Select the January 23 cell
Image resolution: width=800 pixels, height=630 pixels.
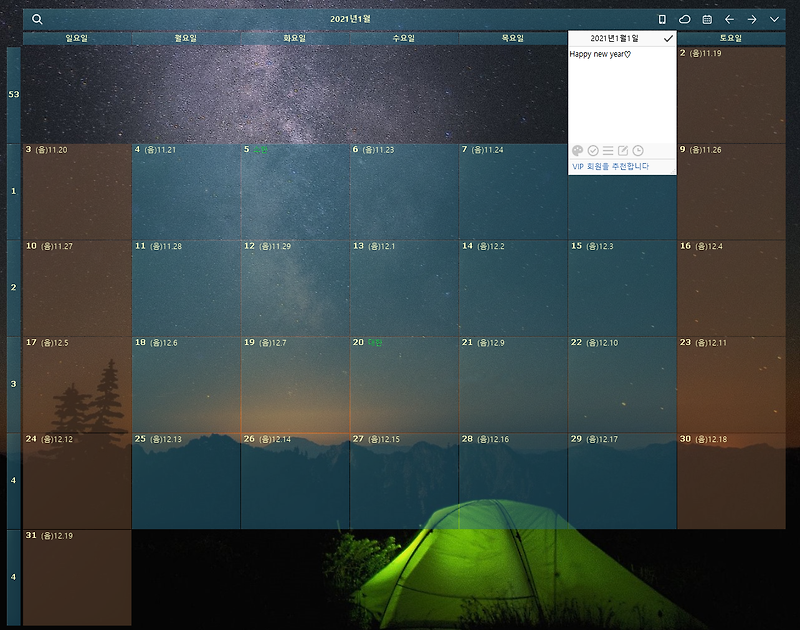pos(731,385)
